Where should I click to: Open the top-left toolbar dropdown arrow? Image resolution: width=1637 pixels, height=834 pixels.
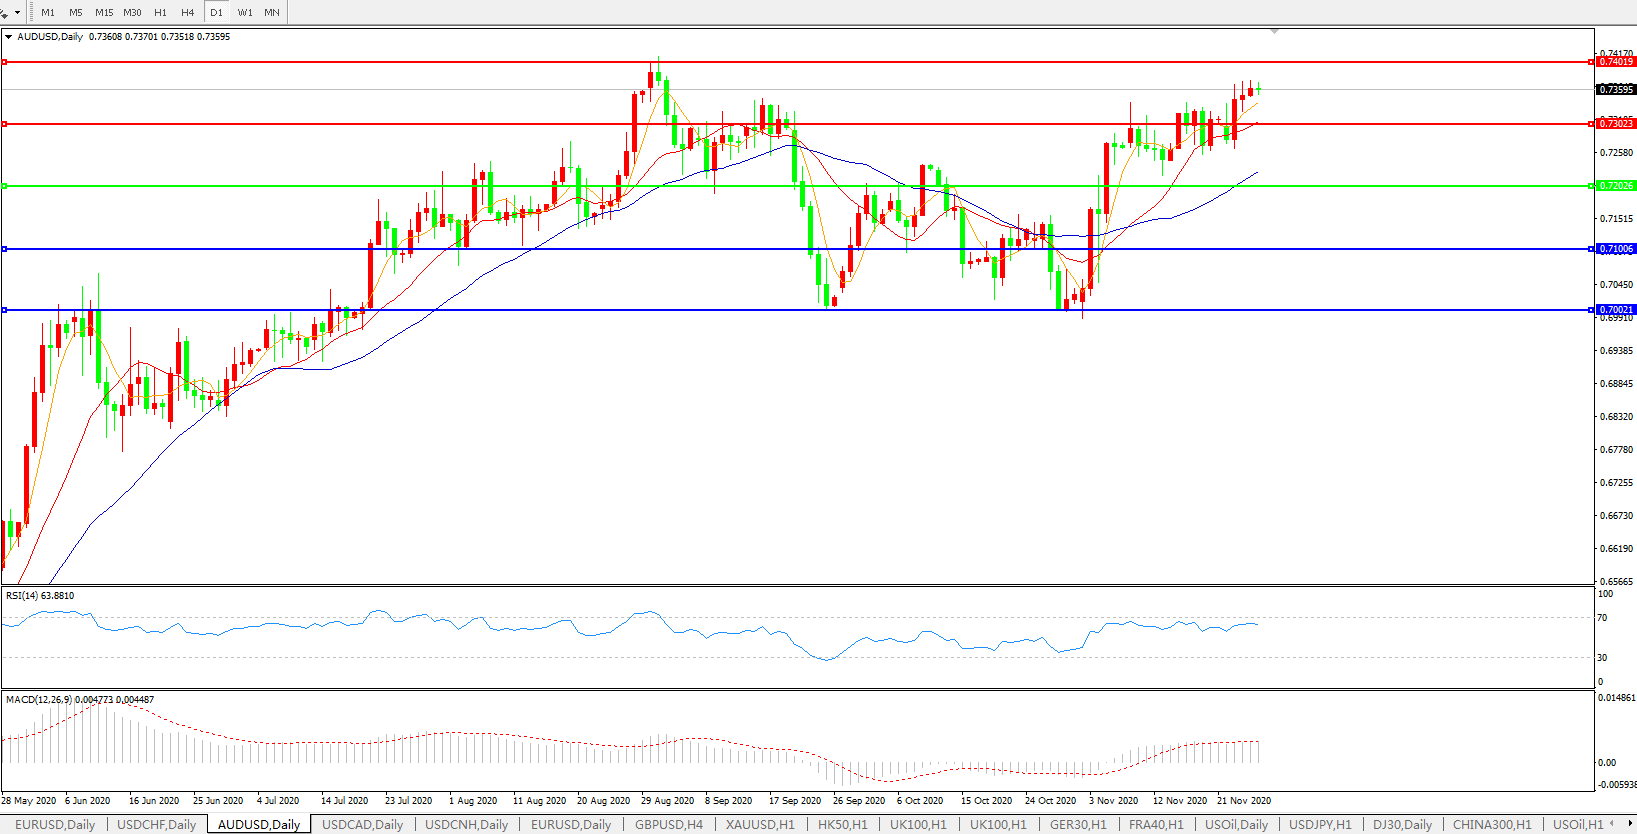18,13
